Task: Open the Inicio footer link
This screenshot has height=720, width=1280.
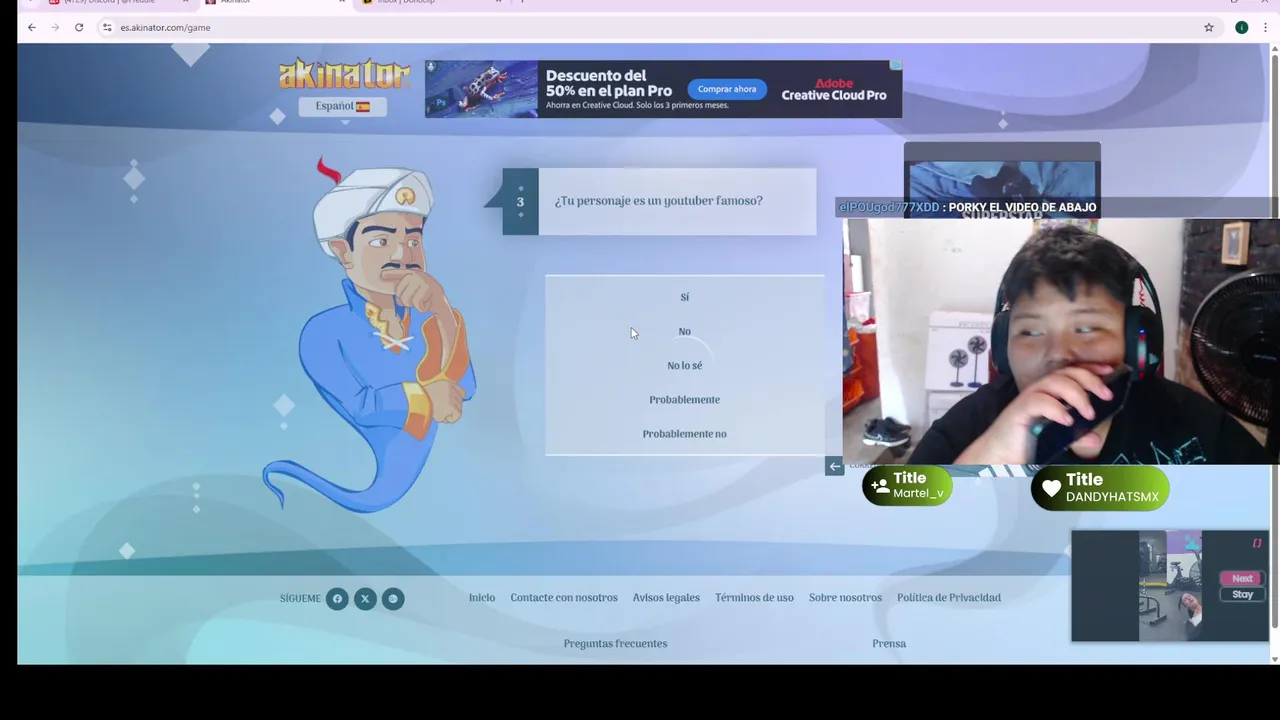Action: pos(482,597)
